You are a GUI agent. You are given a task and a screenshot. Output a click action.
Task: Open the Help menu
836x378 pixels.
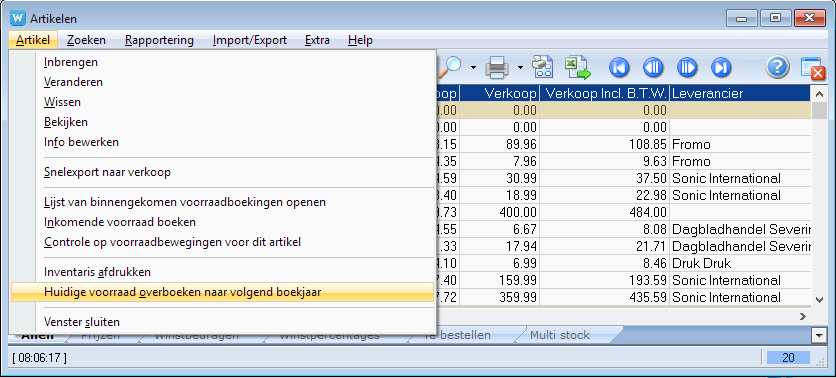(x=360, y=40)
